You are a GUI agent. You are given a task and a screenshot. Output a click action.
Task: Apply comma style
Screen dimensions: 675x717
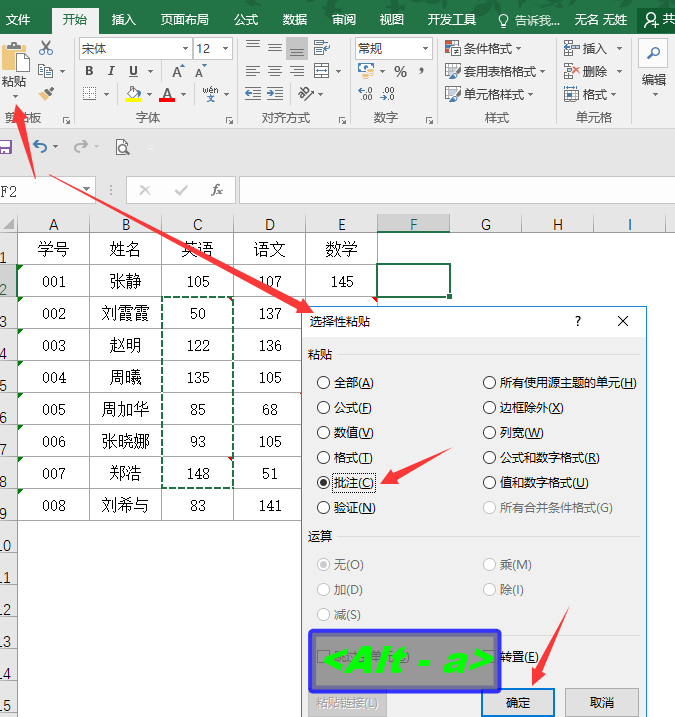[422, 71]
